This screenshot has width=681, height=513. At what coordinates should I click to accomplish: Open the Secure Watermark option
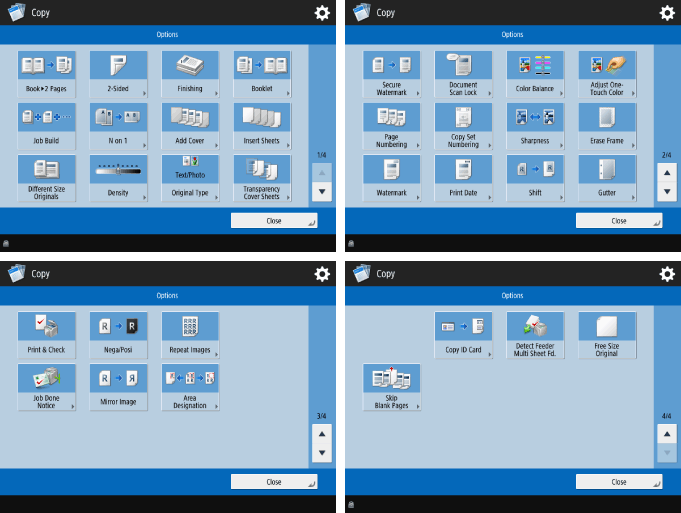tap(391, 73)
